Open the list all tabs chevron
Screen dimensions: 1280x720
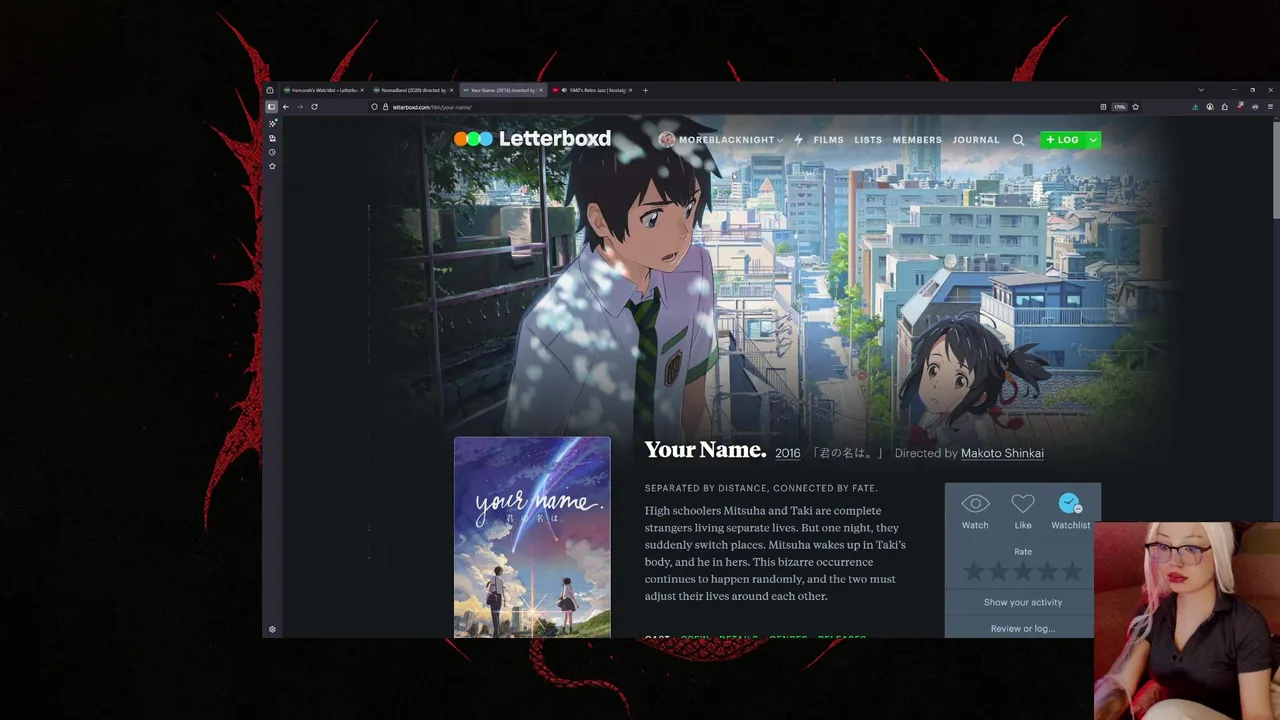[1201, 90]
